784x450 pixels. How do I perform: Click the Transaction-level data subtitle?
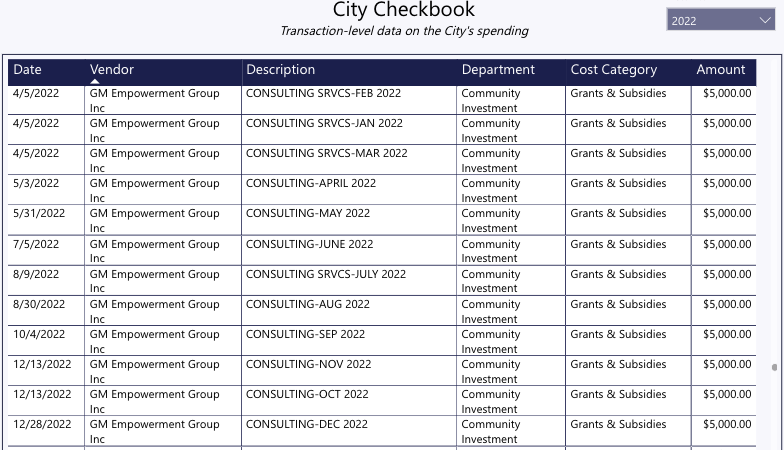pyautogui.click(x=404, y=31)
